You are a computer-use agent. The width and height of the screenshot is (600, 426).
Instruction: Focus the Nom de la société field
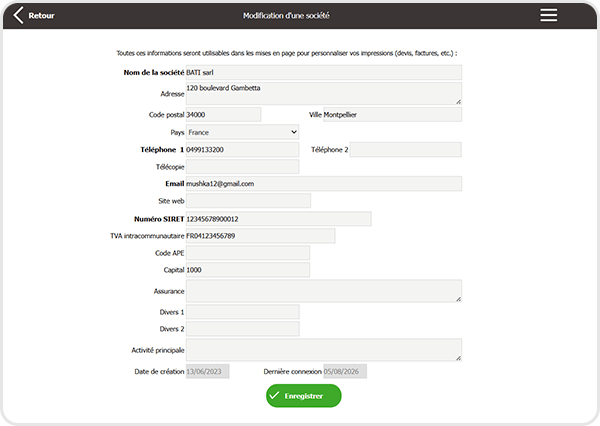[x=324, y=72]
